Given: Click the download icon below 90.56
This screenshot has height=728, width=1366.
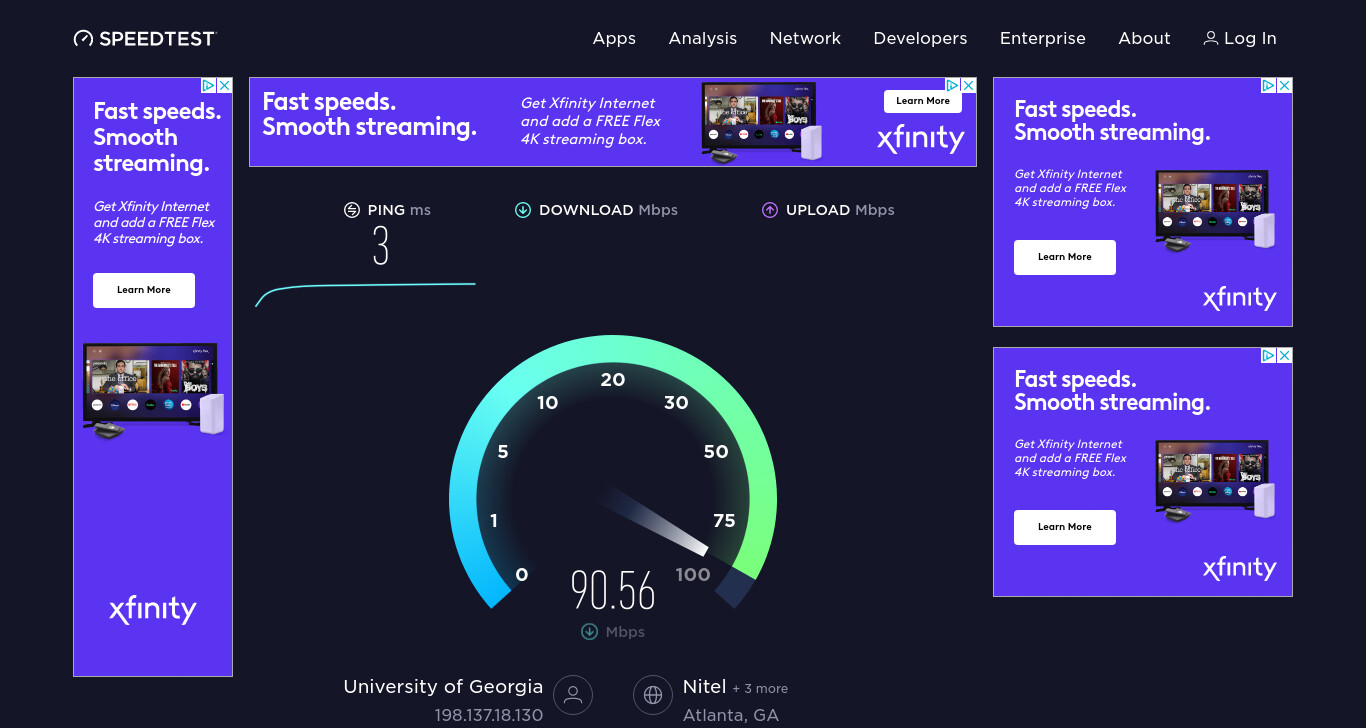Looking at the screenshot, I should point(589,632).
